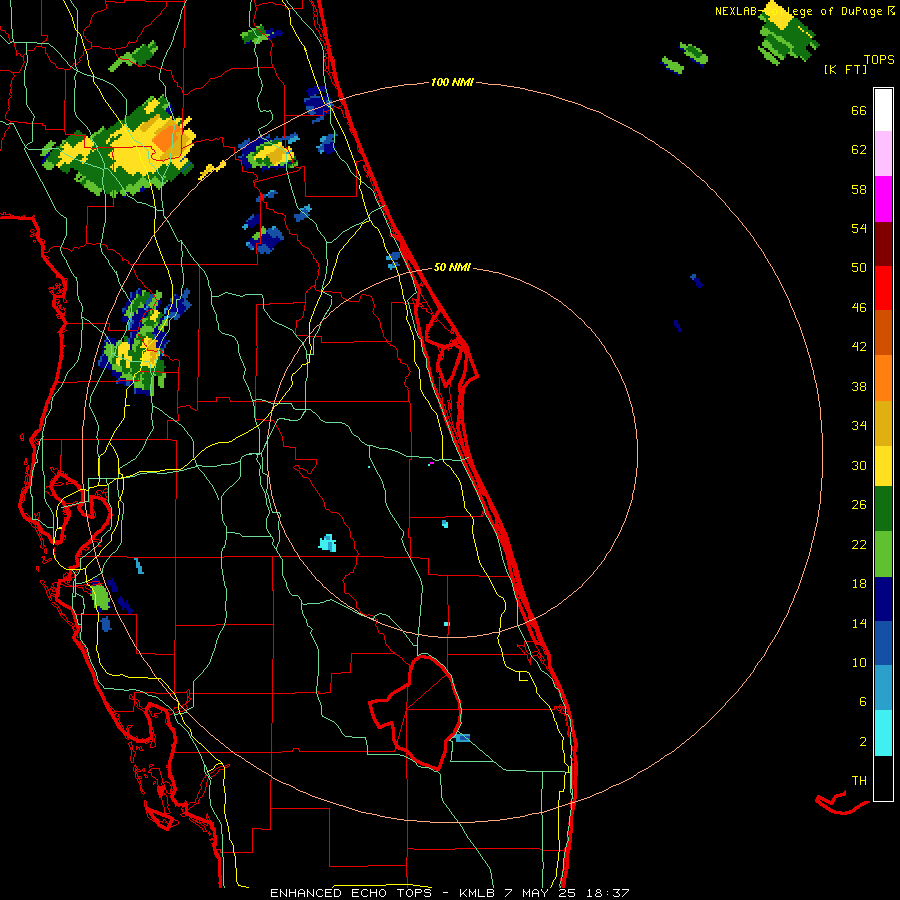Click the yellow-cored echo above the 100 NMI ring
This screenshot has width=900, height=900.
pos(269,153)
